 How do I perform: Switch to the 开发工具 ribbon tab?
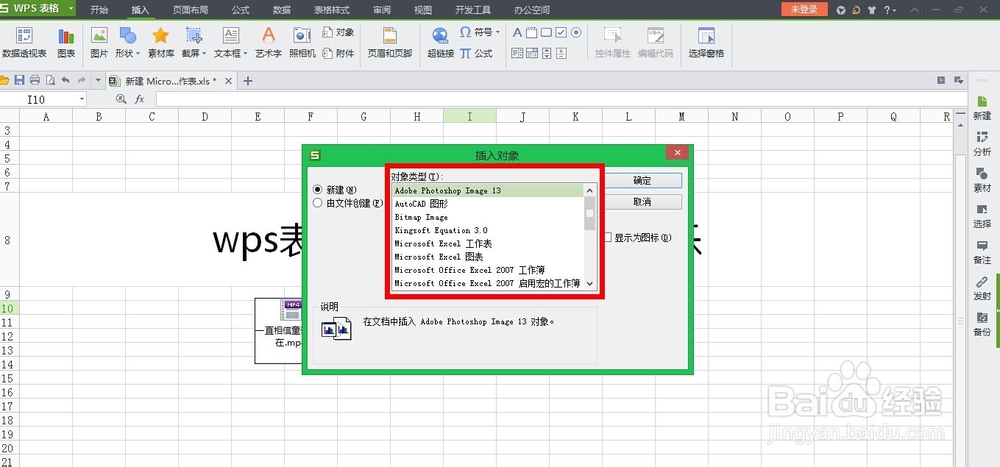[473, 10]
